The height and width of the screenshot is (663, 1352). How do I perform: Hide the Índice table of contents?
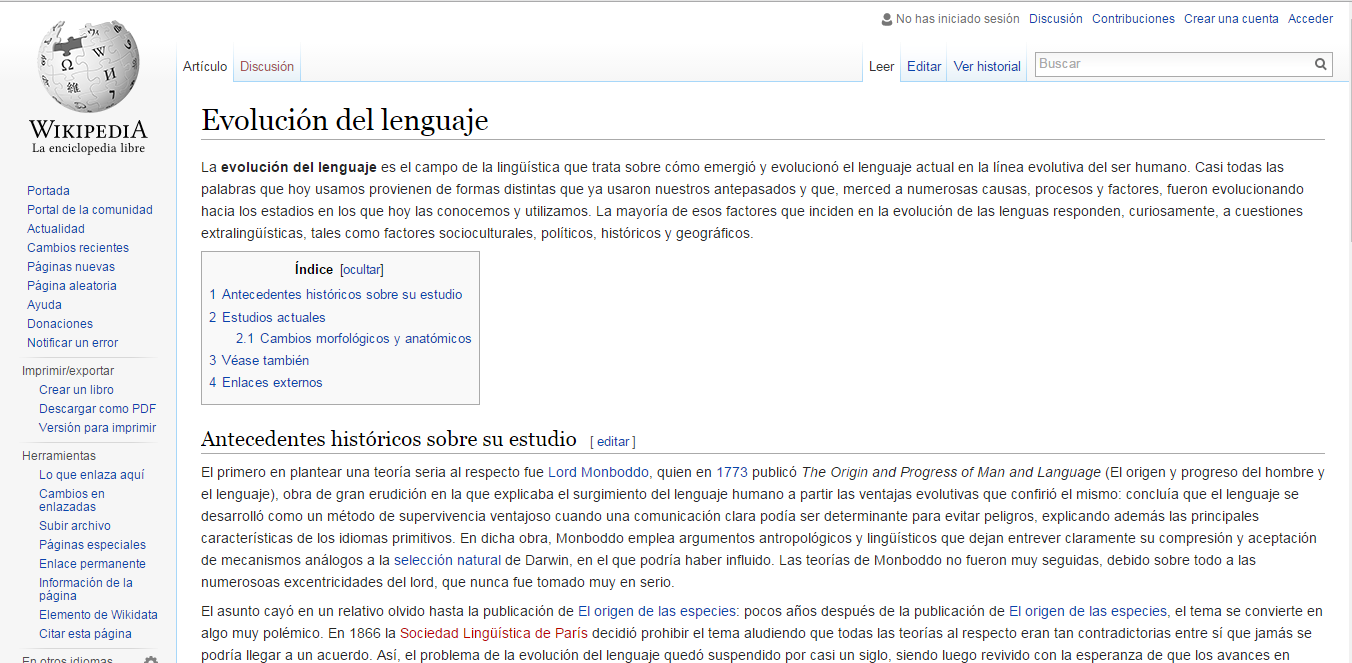[x=362, y=270]
